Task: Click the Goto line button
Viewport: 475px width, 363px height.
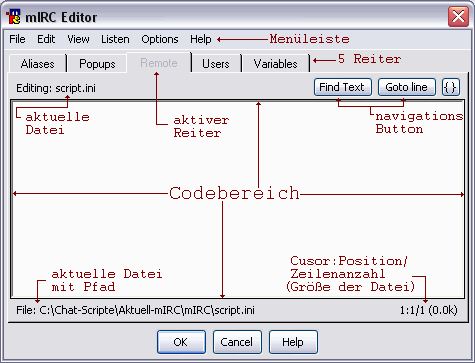Action: [406, 87]
